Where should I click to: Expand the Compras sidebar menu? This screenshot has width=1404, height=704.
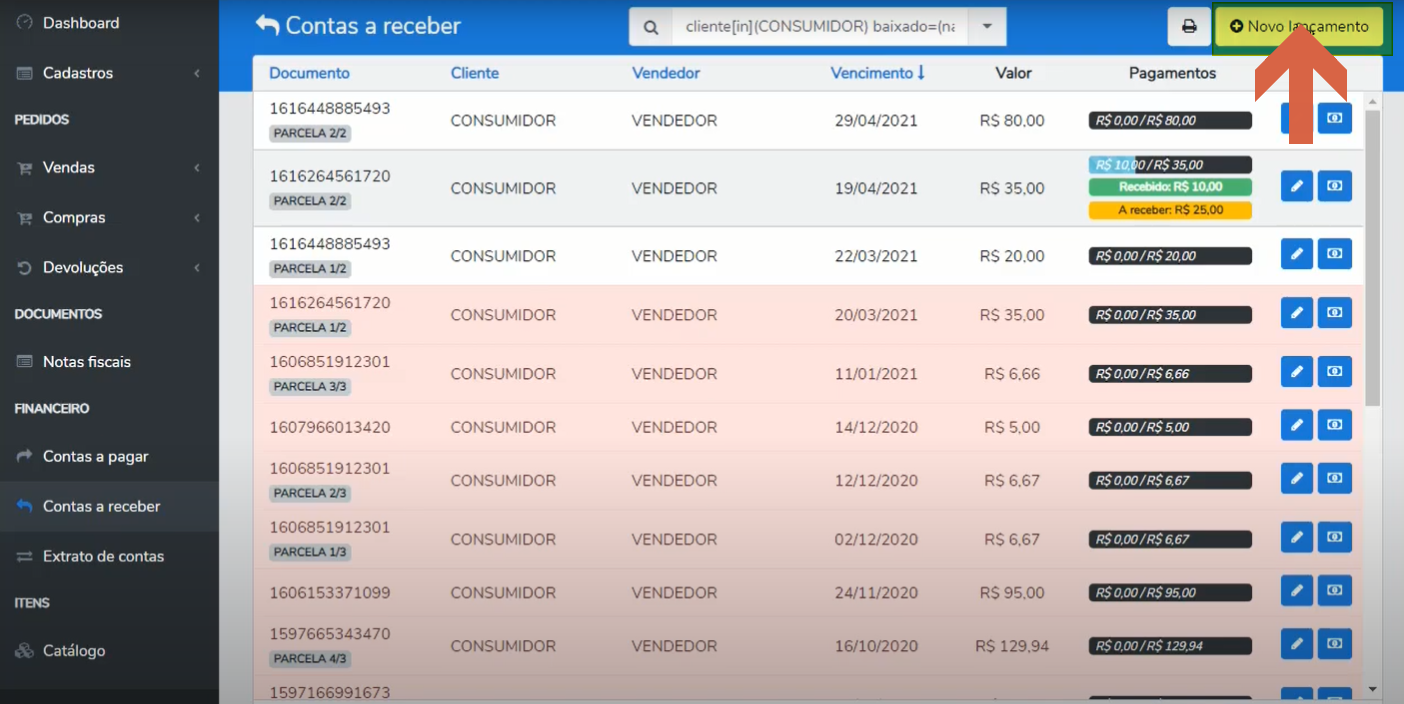109,217
